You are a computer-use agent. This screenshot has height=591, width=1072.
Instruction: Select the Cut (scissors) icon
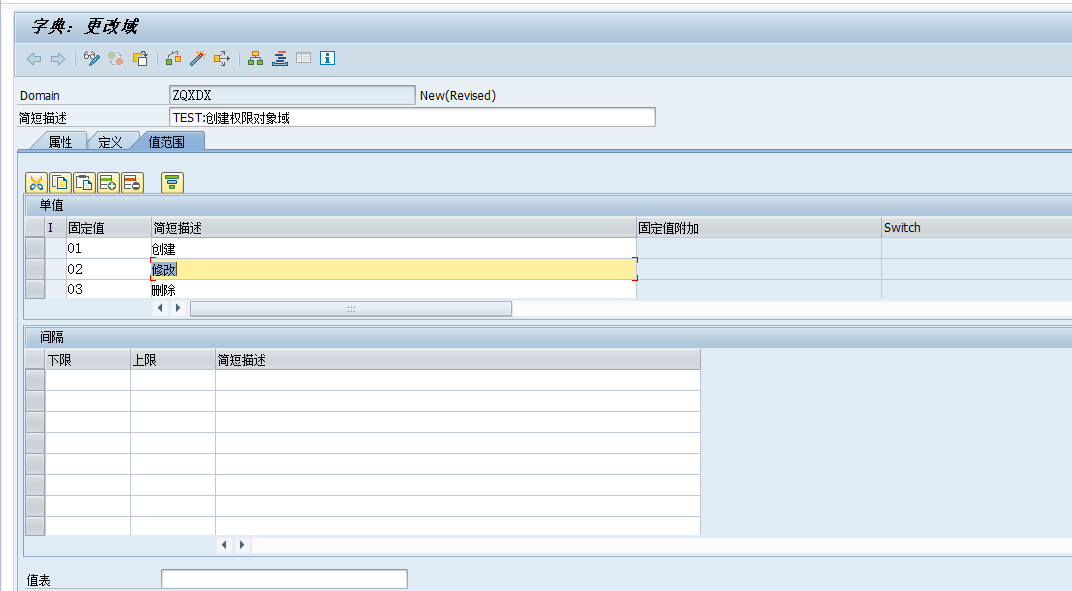(35, 183)
